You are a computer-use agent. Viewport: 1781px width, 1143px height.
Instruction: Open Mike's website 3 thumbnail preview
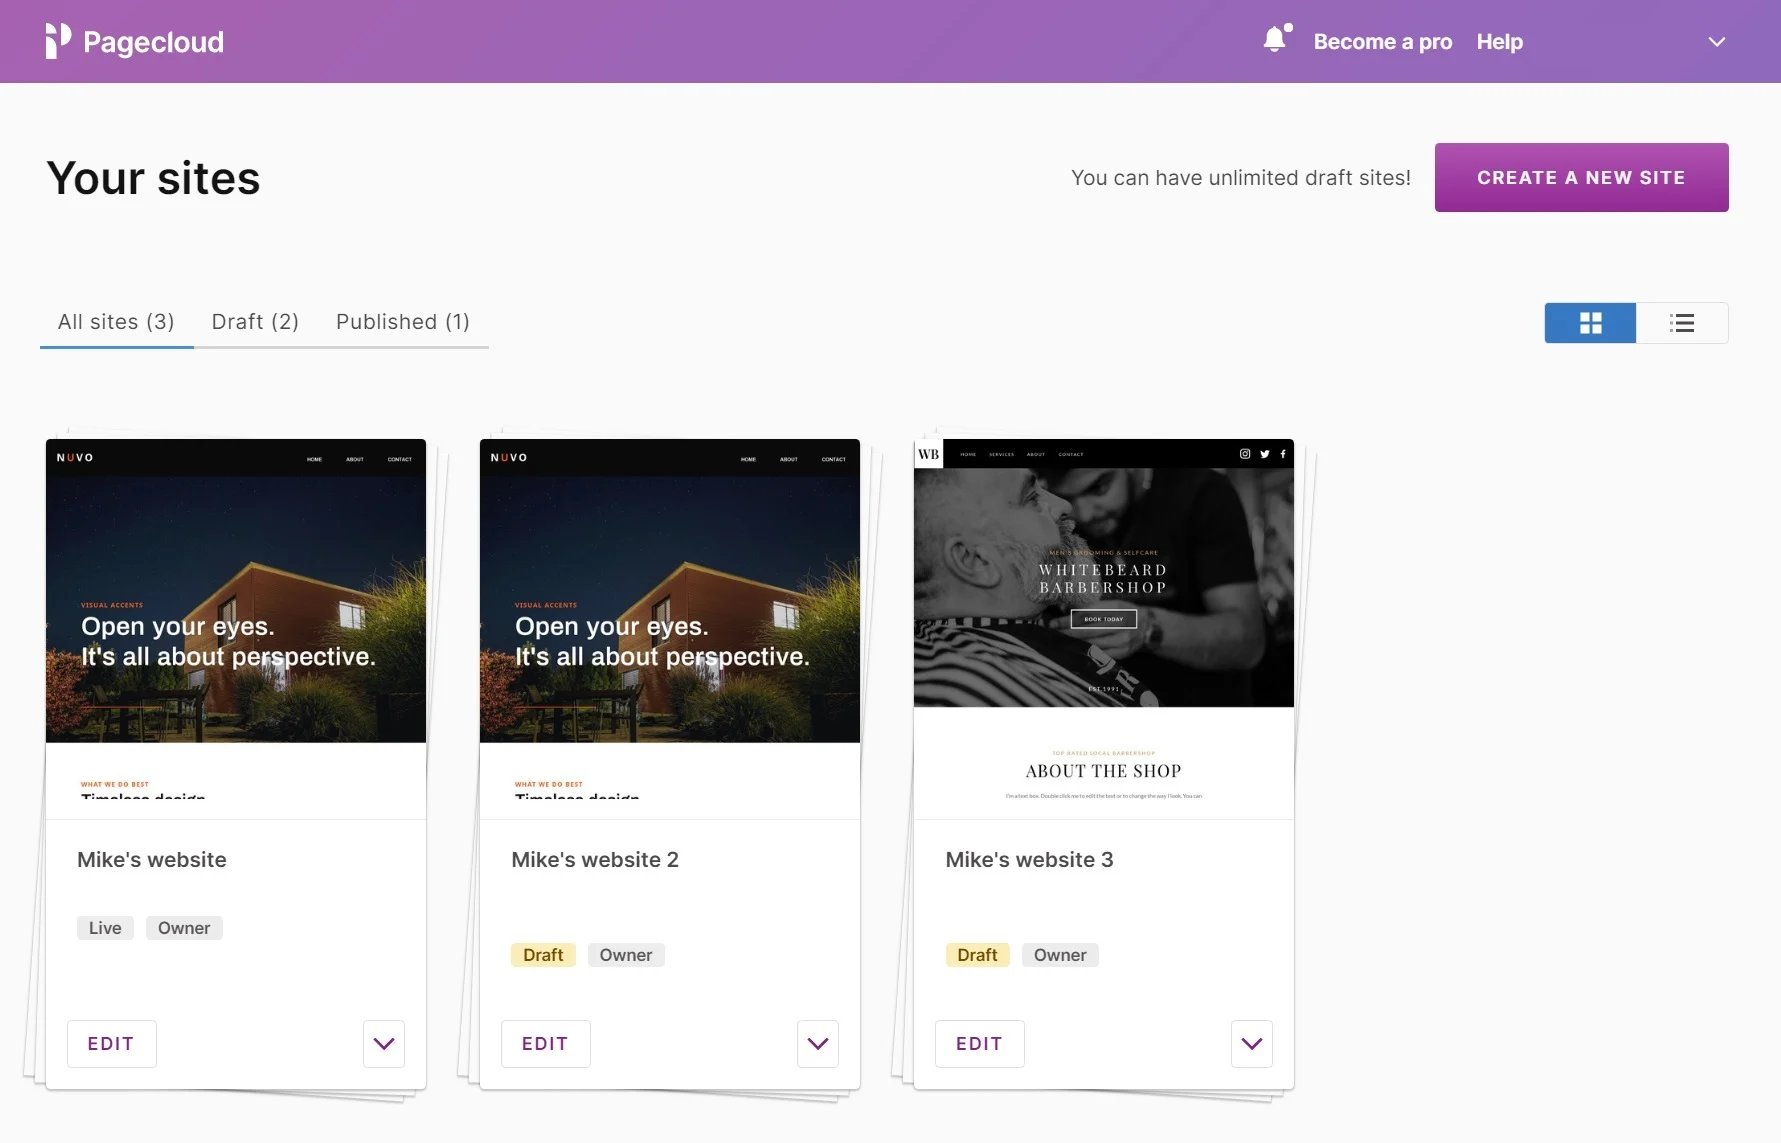pyautogui.click(x=1103, y=620)
